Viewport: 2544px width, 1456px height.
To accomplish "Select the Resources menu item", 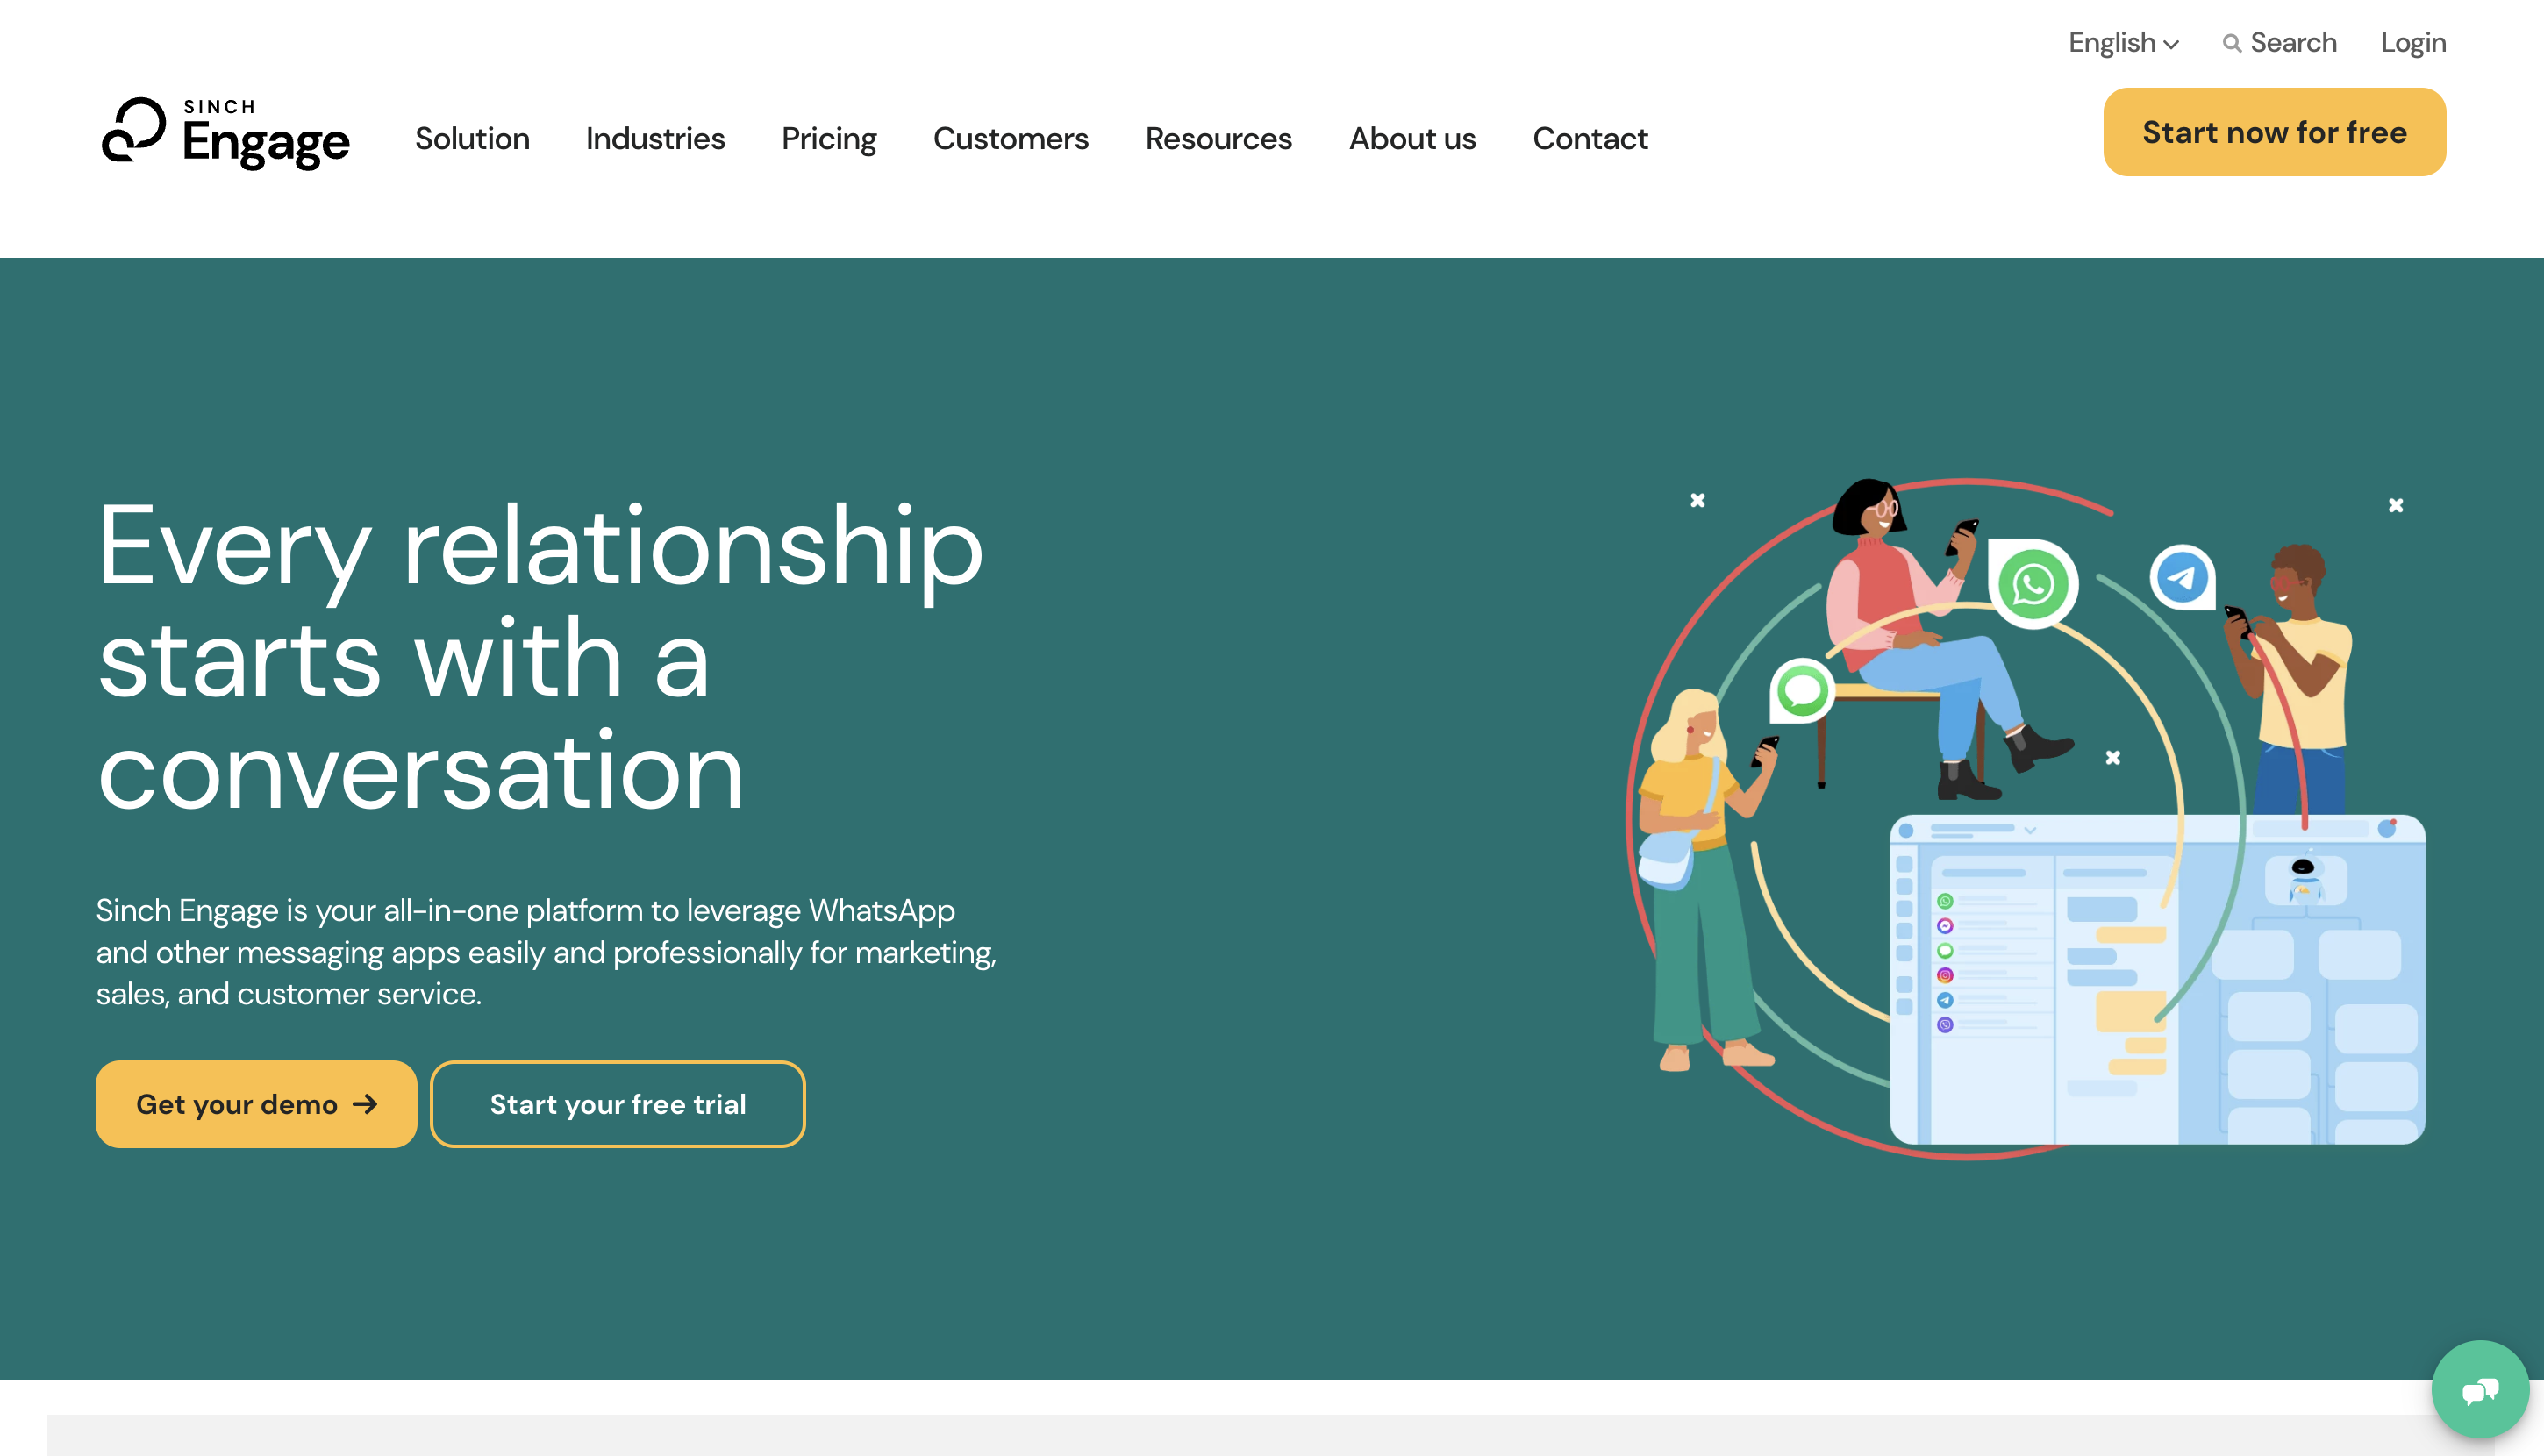I will [x=1218, y=138].
